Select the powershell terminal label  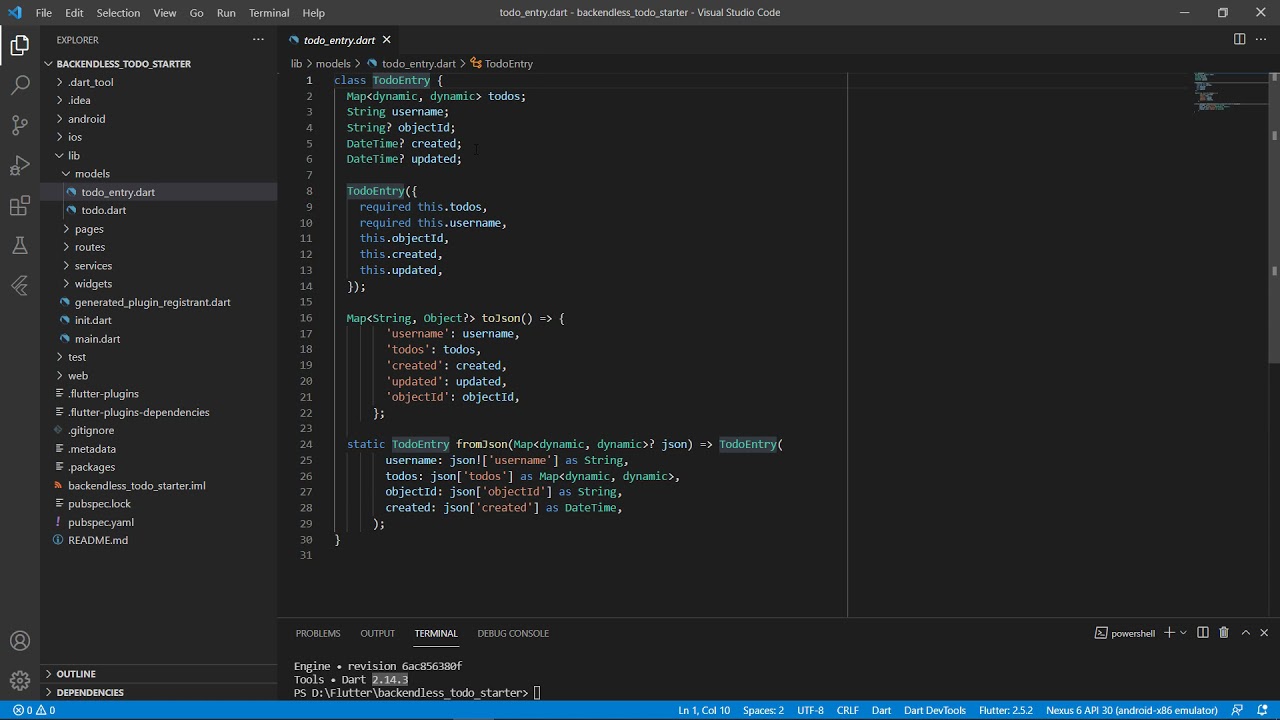pos(1125,633)
